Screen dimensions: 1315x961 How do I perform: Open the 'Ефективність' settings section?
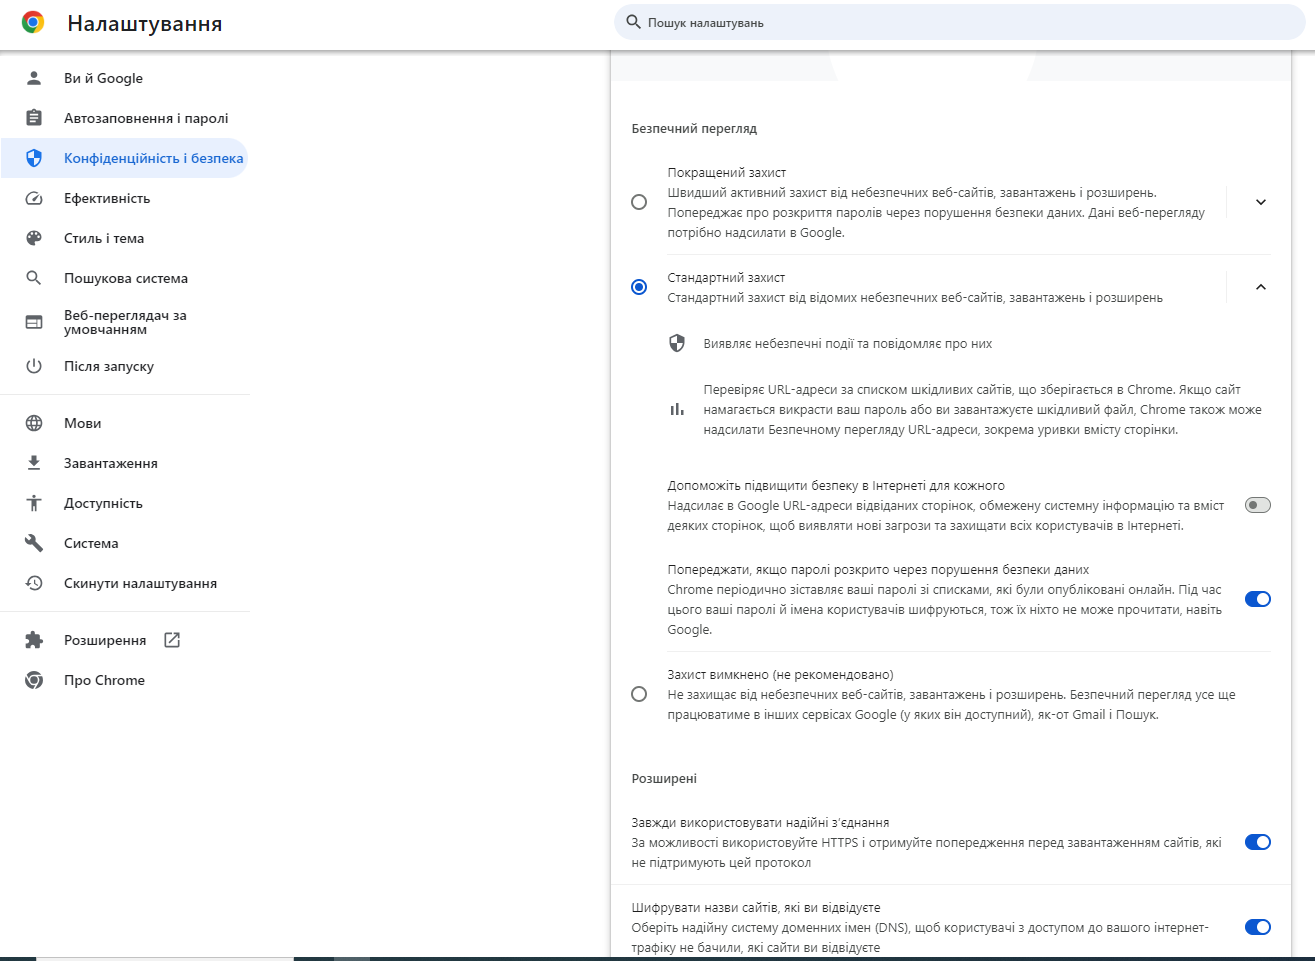click(107, 198)
